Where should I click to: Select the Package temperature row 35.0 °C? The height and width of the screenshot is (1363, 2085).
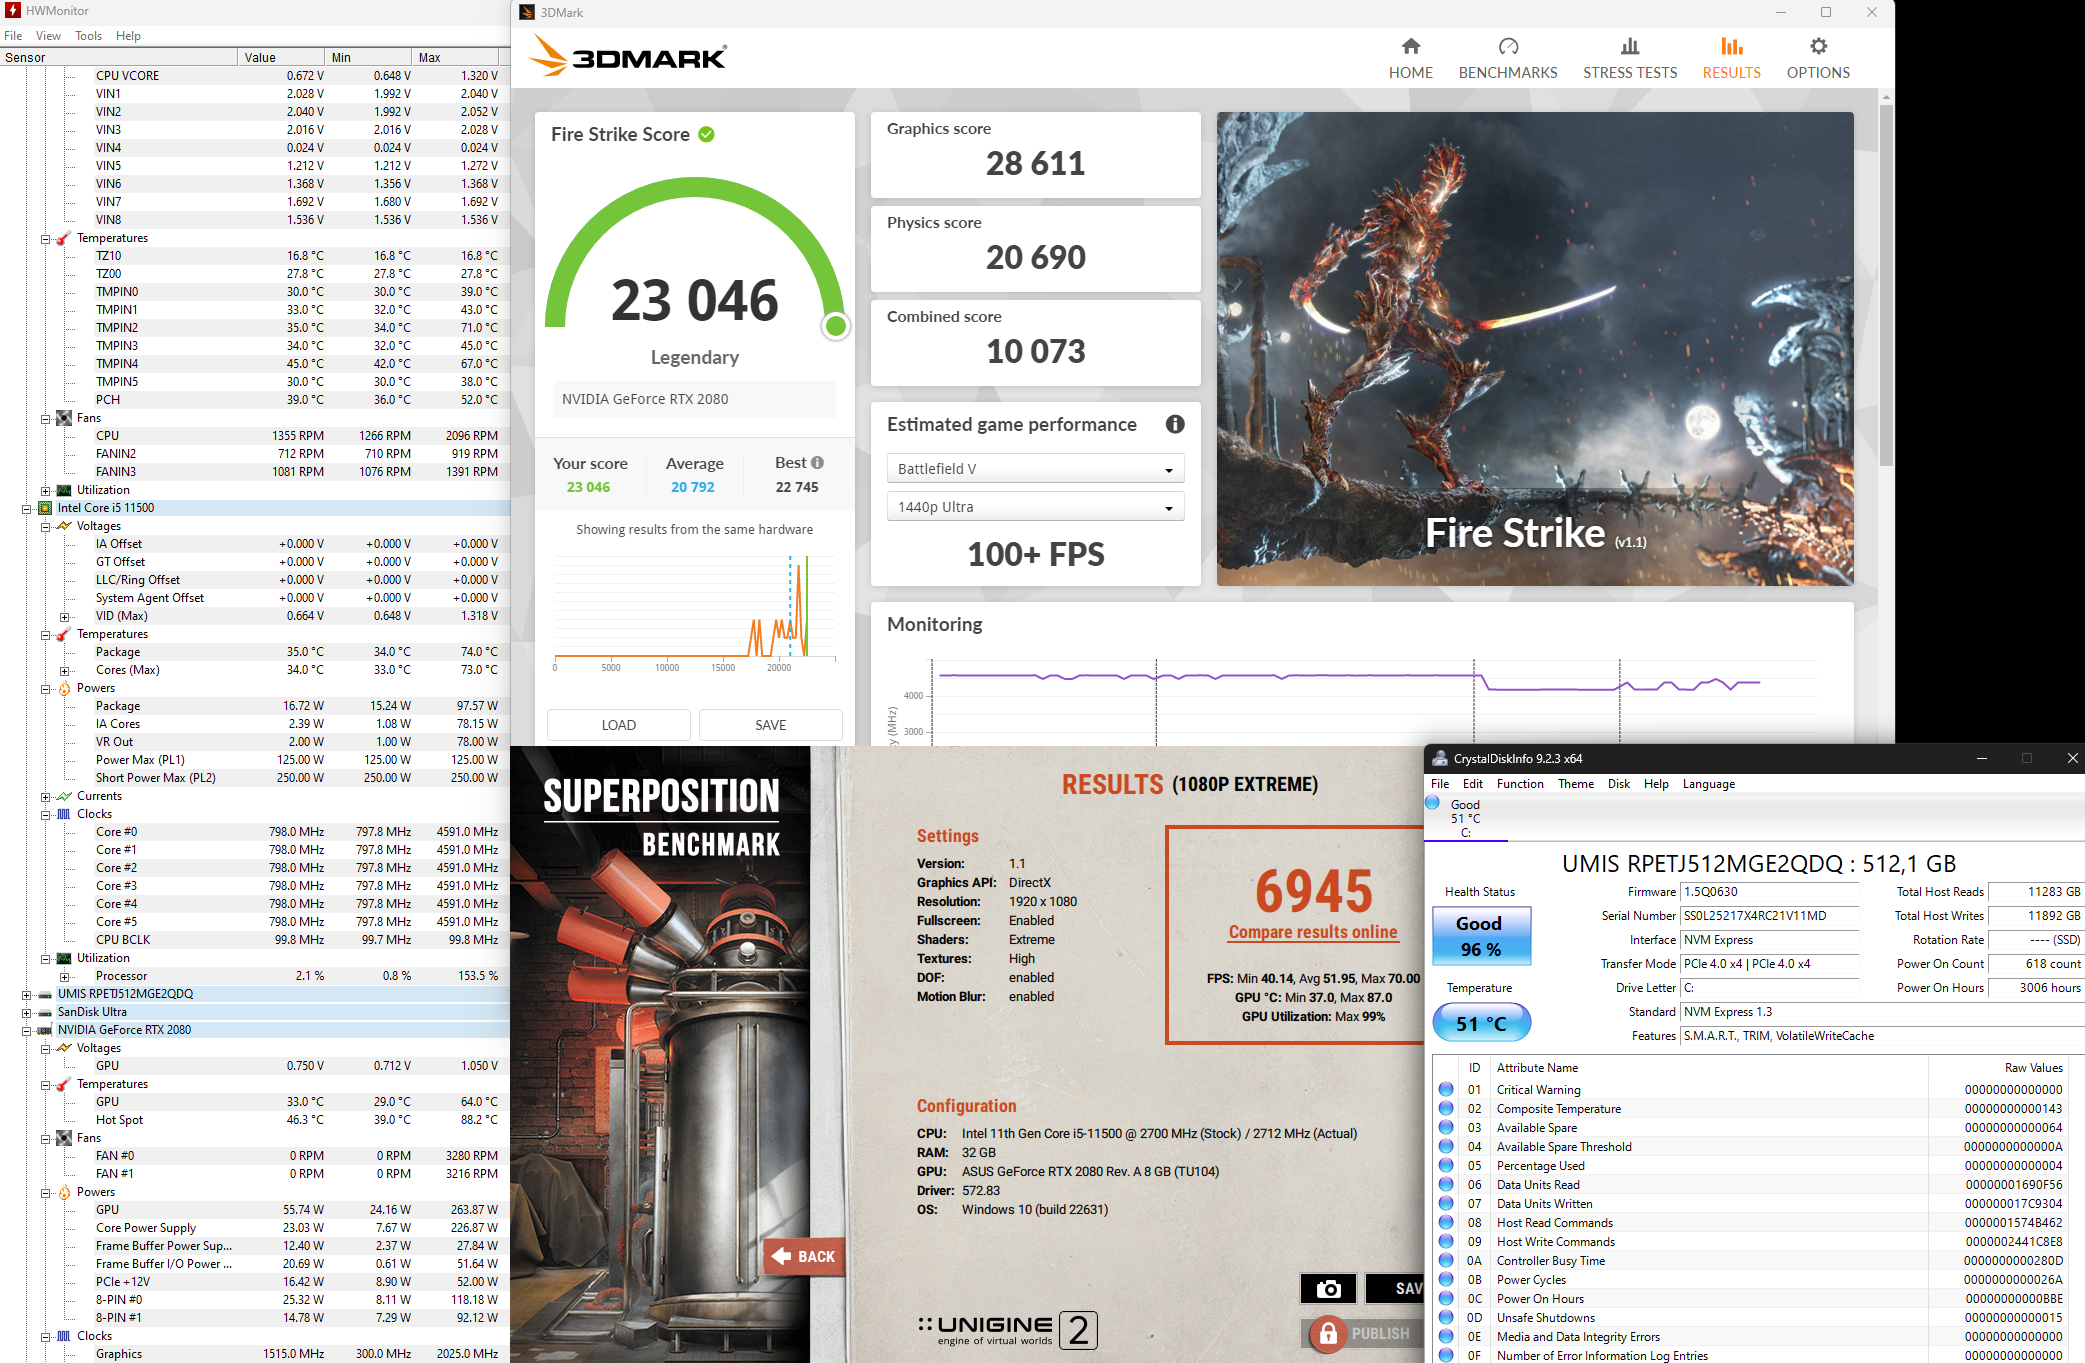click(255, 652)
